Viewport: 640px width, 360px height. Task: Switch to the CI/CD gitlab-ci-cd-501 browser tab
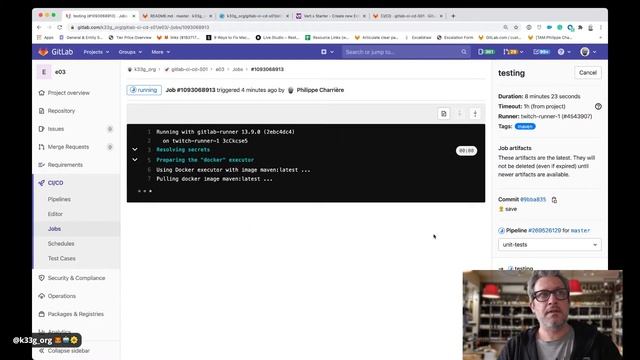[x=407, y=16]
